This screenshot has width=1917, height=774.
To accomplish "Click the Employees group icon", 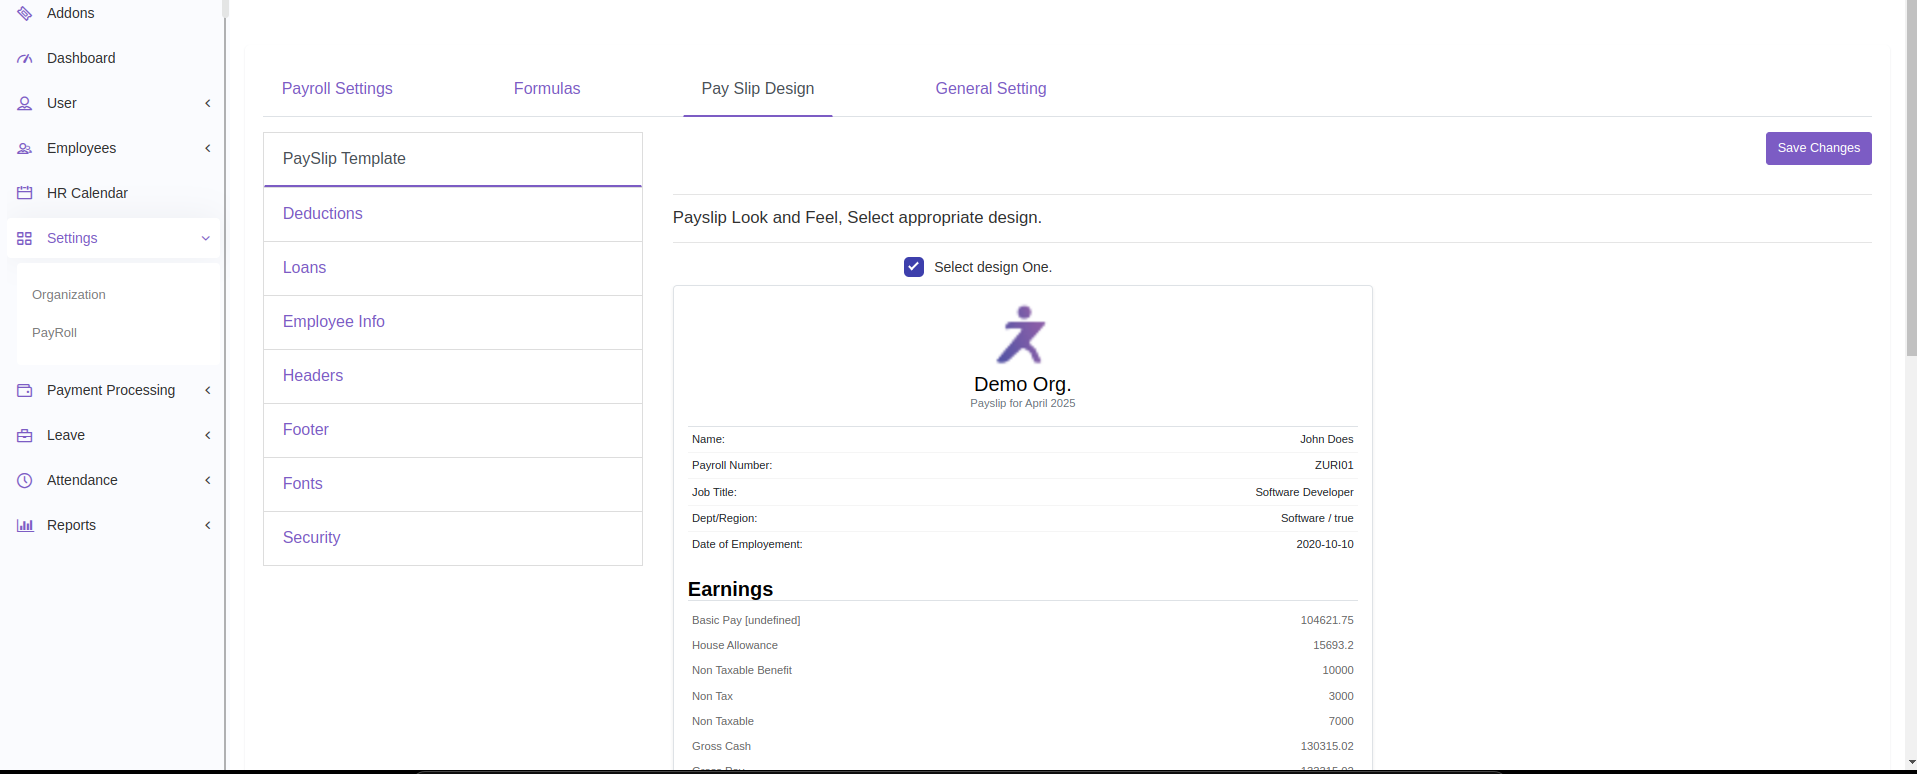I will point(25,149).
